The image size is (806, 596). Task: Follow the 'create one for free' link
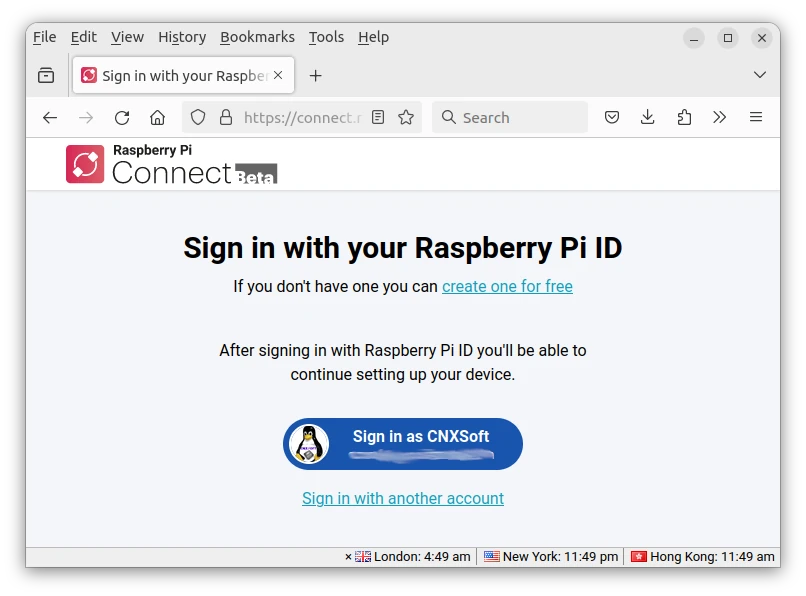[507, 286]
